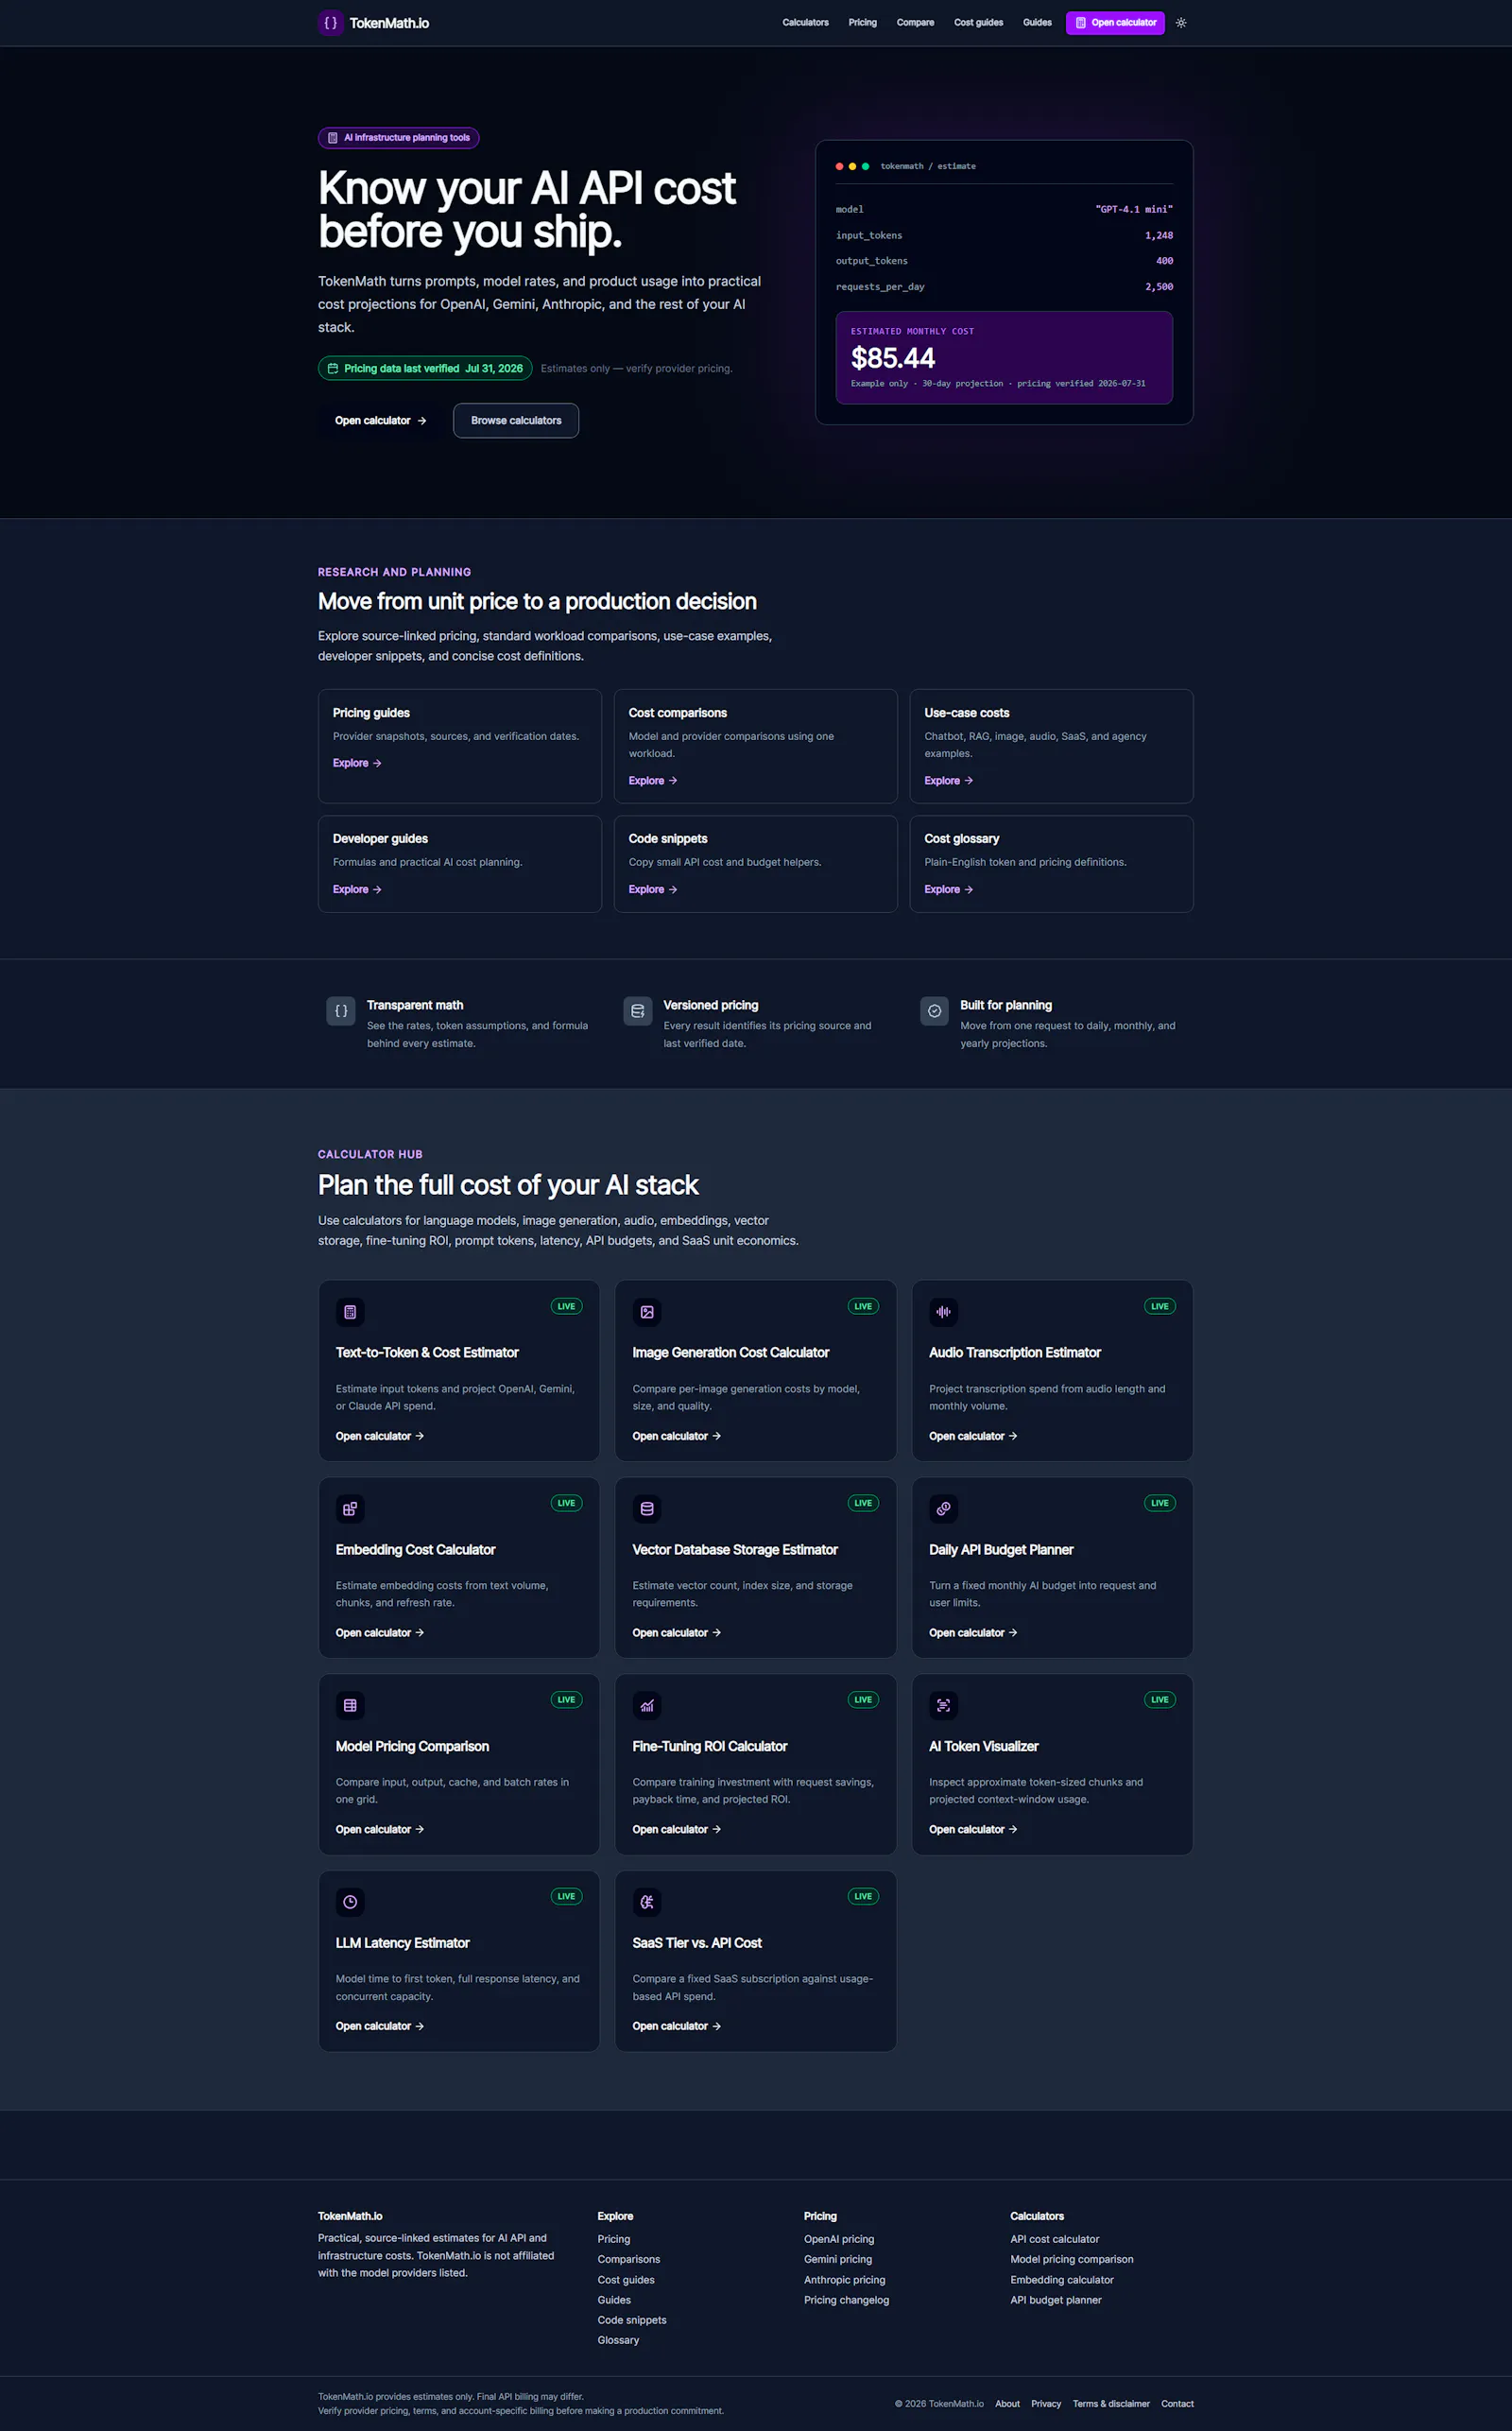Image resolution: width=1512 pixels, height=2431 pixels.
Task: Click the purple Open calculator header button
Action: [1115, 23]
